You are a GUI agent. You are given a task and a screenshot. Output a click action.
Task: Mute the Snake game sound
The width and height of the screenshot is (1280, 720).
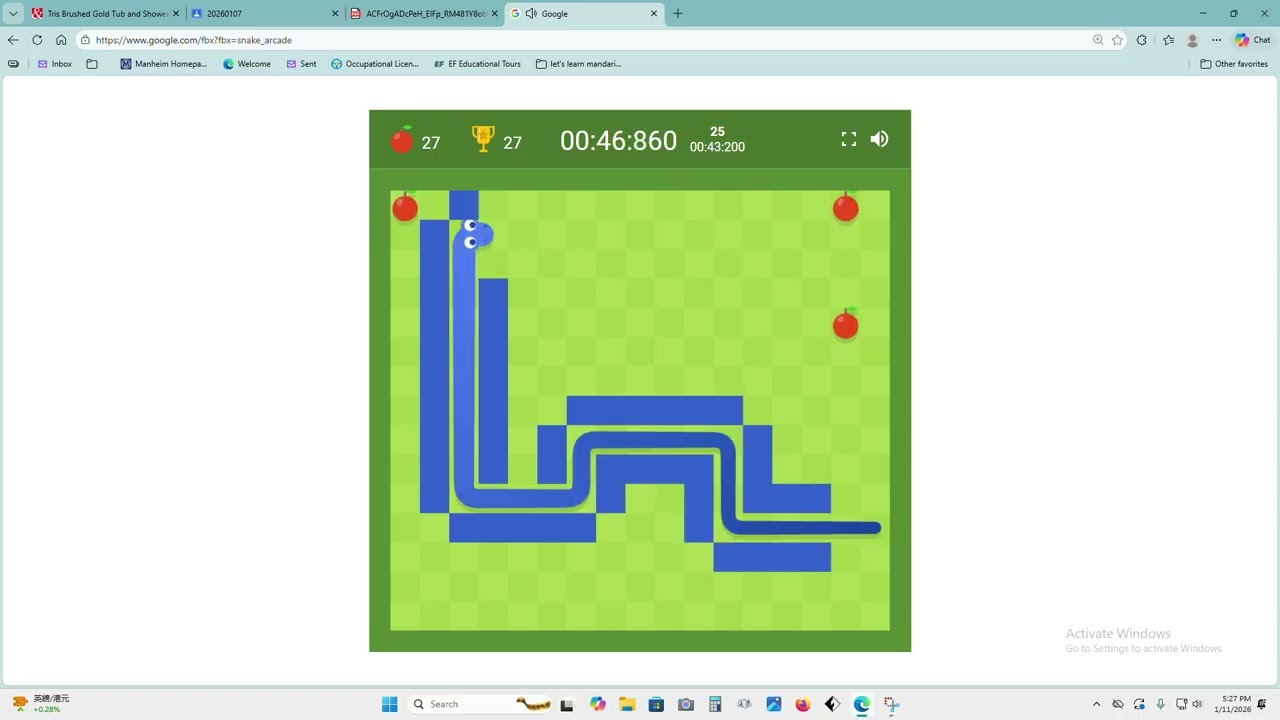click(879, 139)
